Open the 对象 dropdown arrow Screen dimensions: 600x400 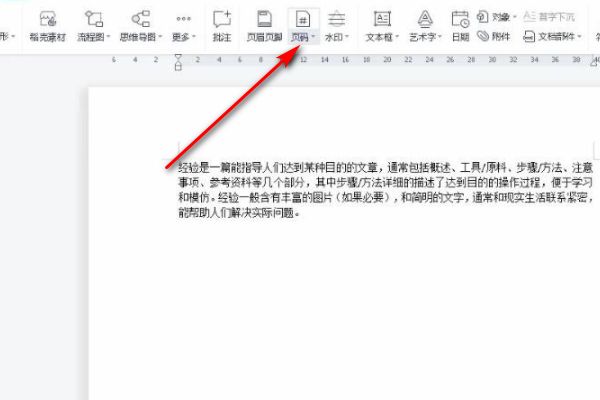pos(515,17)
